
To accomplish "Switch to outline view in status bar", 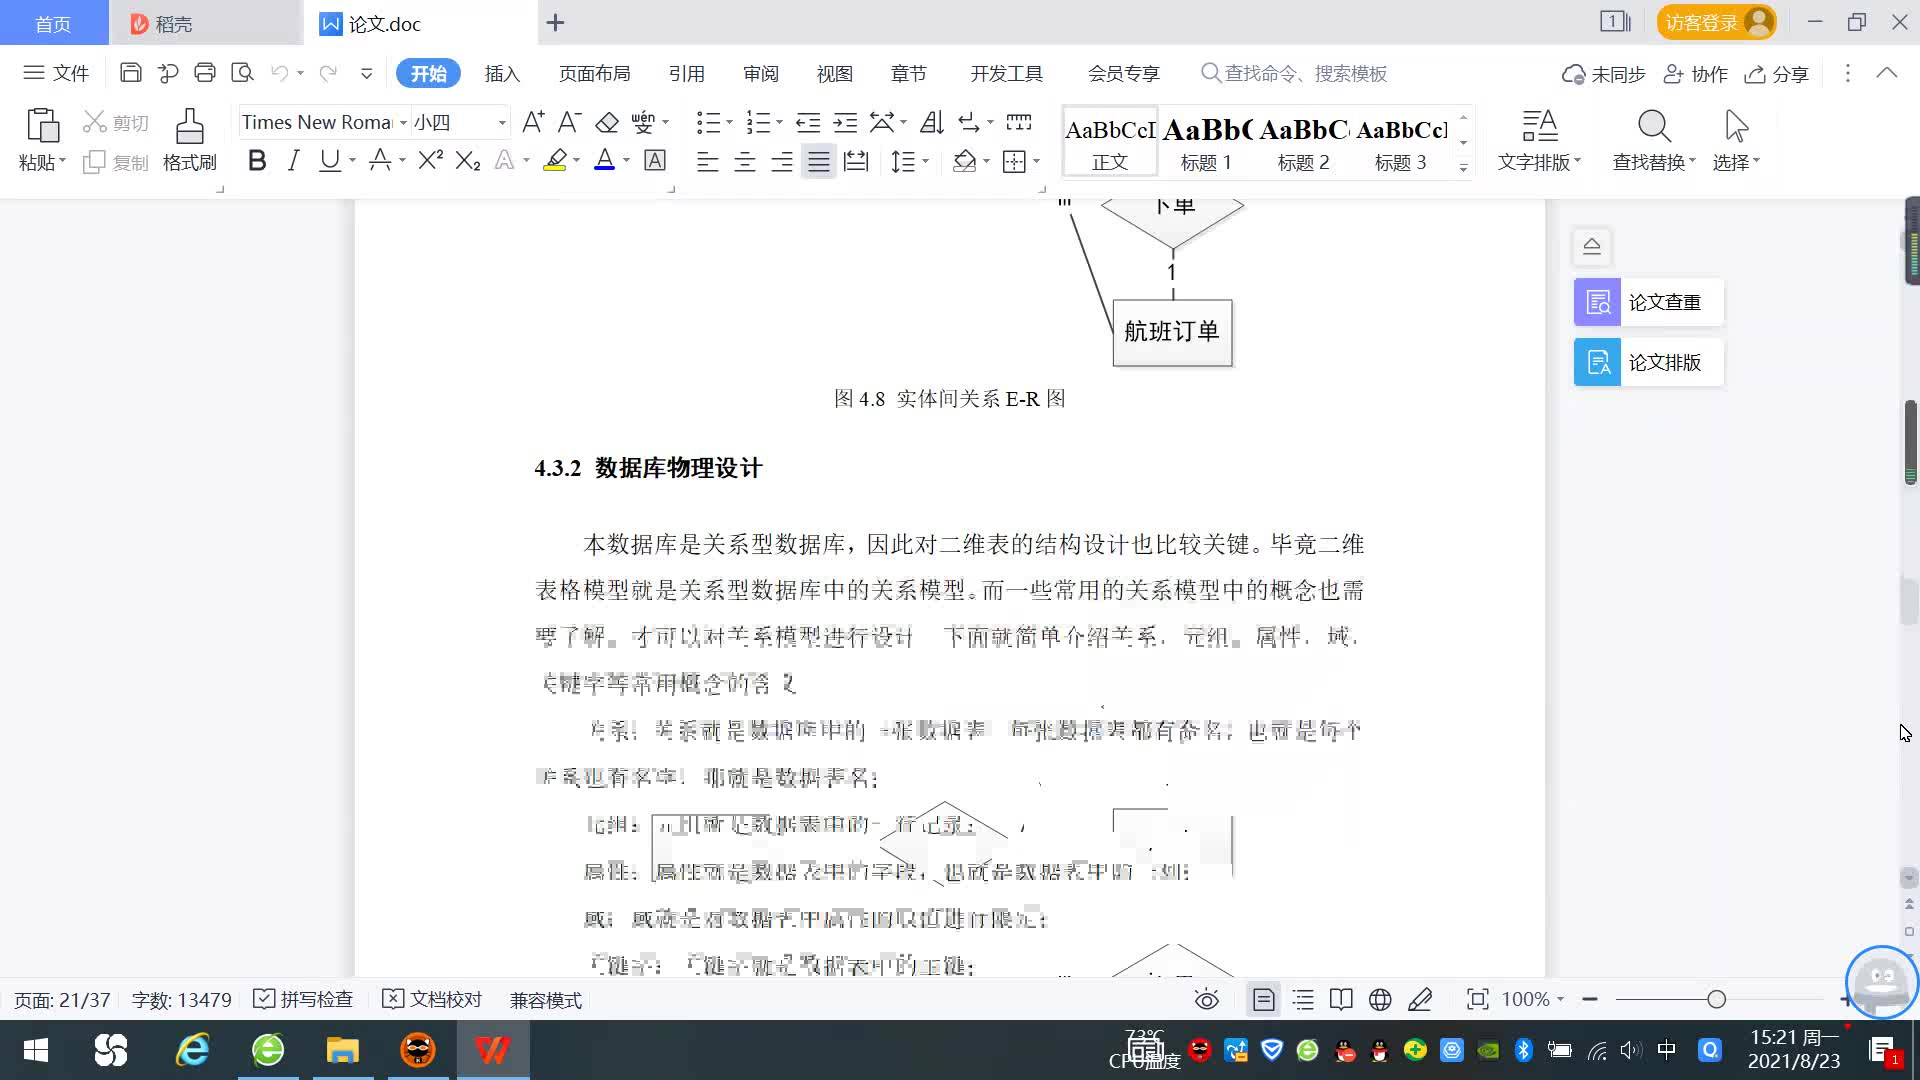I will [x=1303, y=1000].
